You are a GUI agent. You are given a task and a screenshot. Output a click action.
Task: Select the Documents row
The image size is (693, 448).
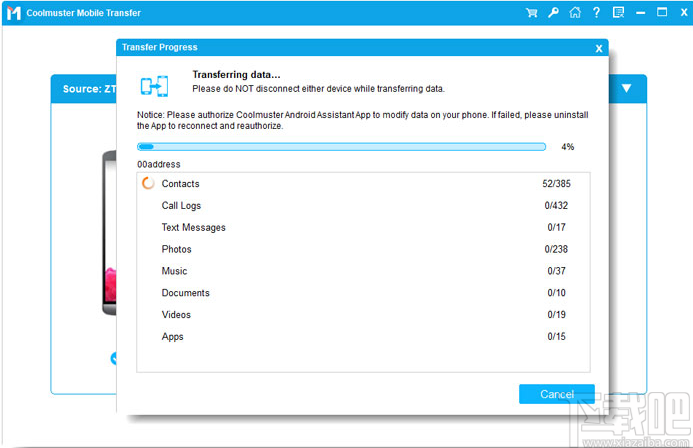click(362, 293)
